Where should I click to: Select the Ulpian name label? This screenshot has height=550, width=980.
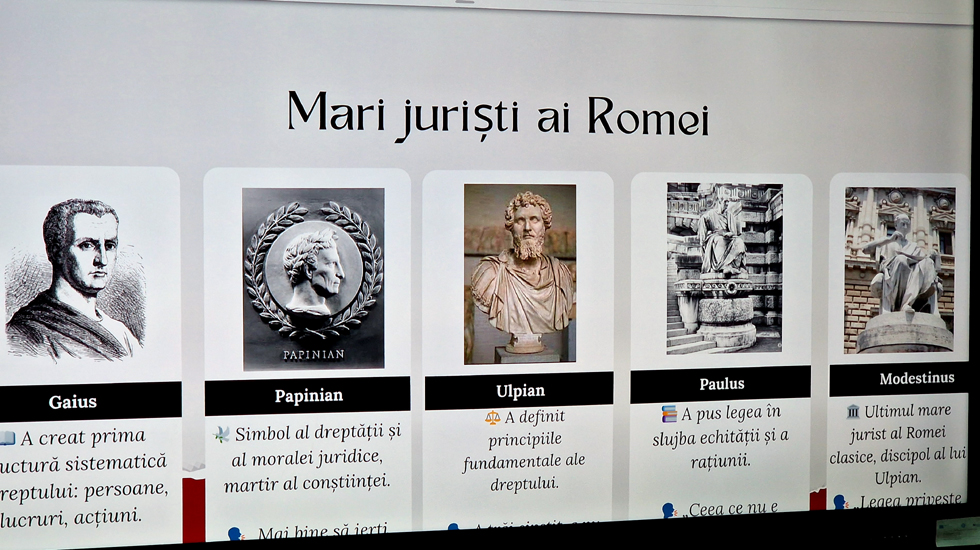pos(518,390)
